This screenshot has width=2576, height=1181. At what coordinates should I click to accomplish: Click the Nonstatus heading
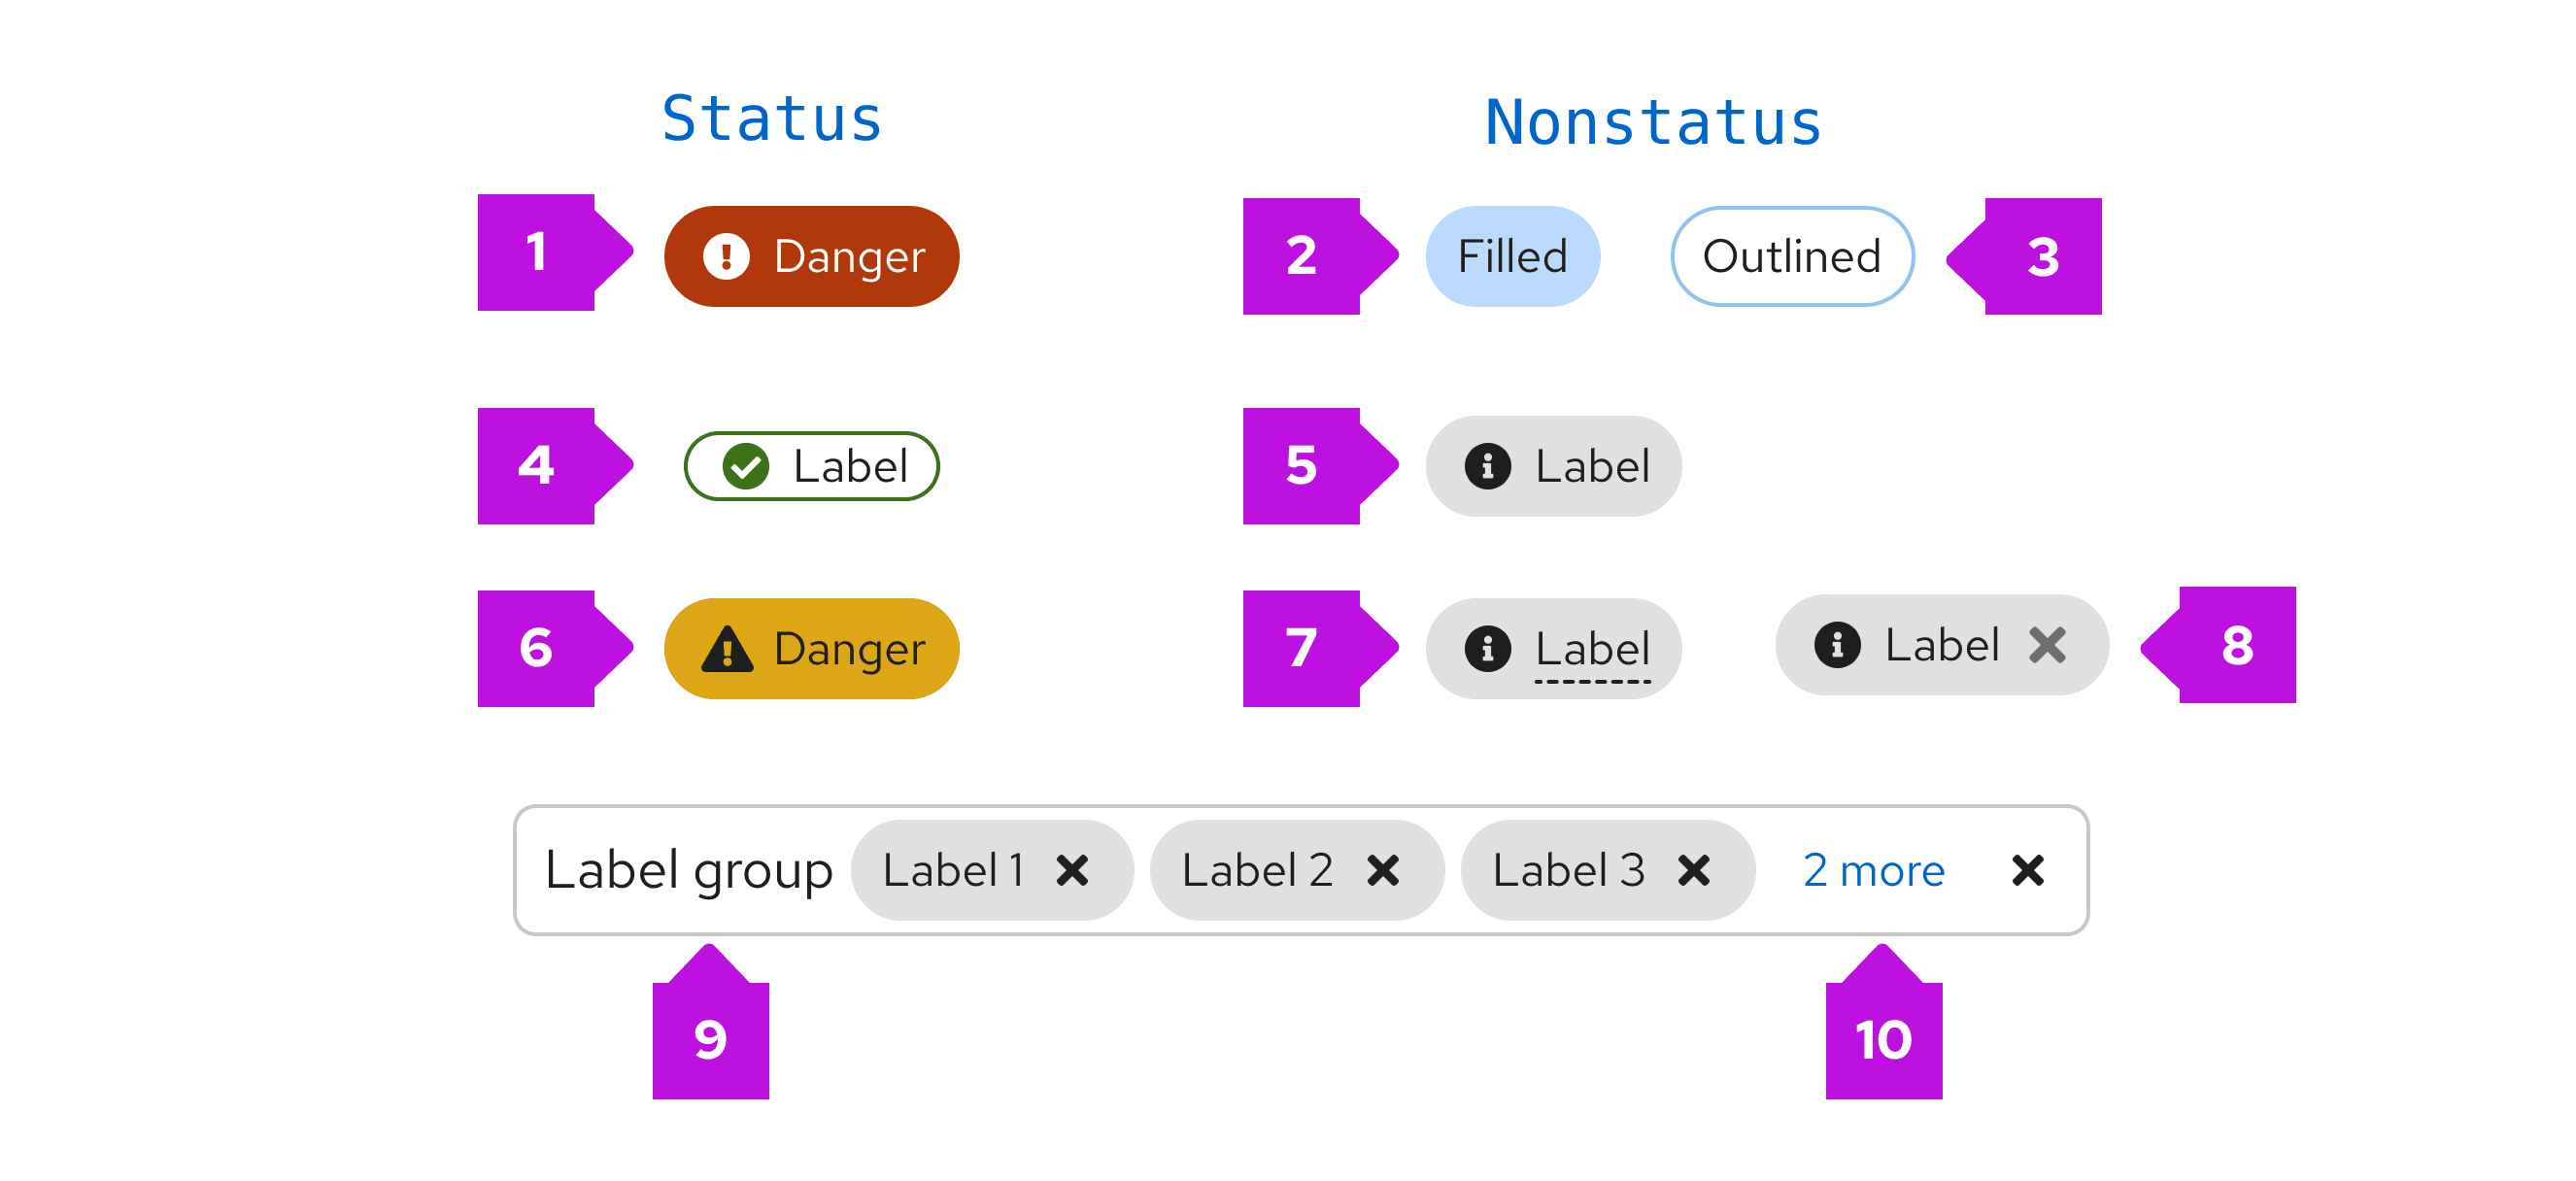point(1652,123)
